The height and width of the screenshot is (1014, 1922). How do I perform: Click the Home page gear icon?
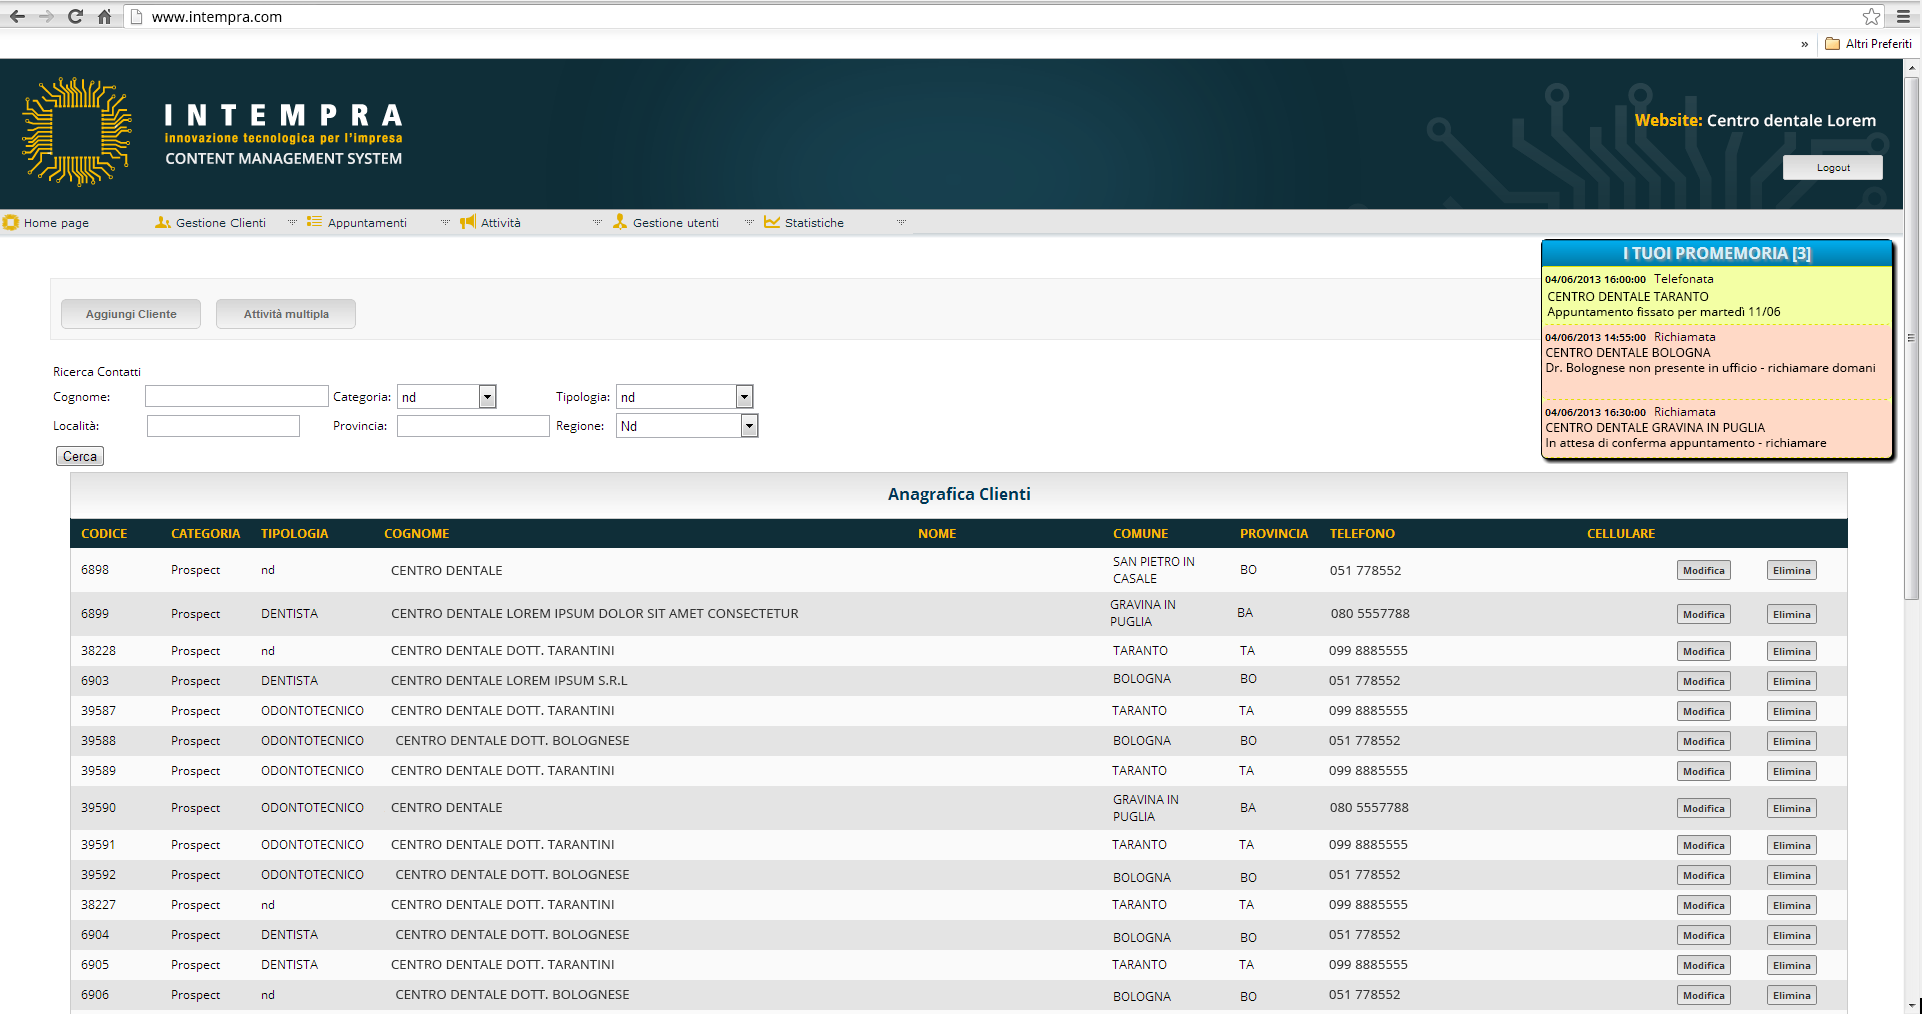click(11, 222)
